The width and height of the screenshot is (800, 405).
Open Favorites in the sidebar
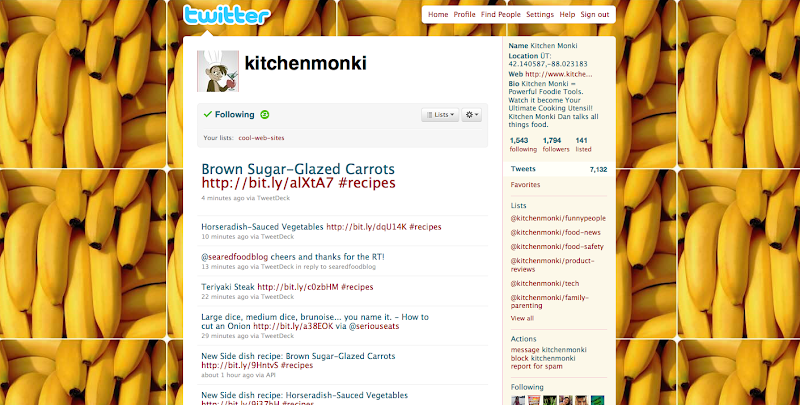click(525, 185)
